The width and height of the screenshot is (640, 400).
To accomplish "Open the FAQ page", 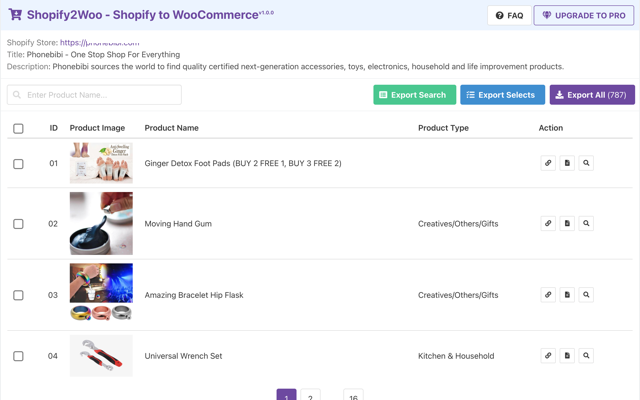I will coord(509,16).
